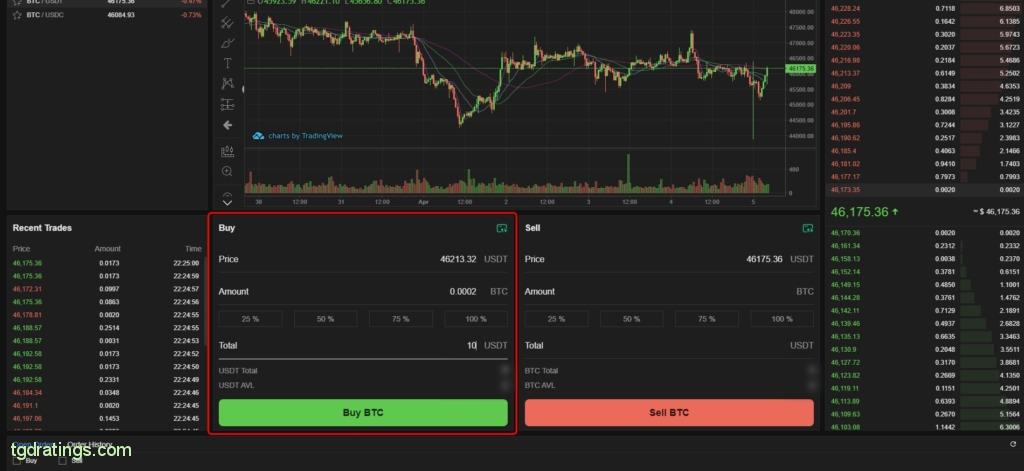Click recent trade price 46,172.31
The width and height of the screenshot is (1024, 471).
coord(27,289)
